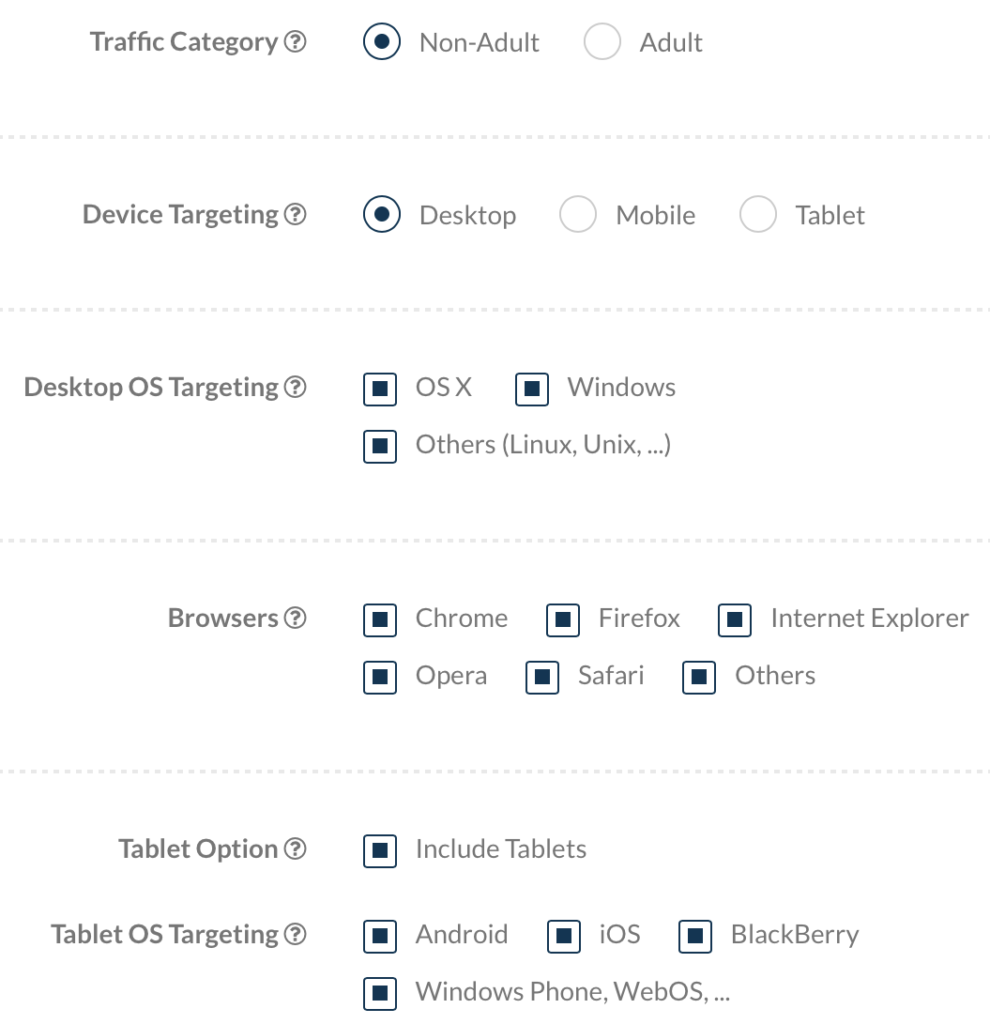Viewport: 990px width, 1024px height.
Task: Toggle Firefox browser targeting
Action: [x=563, y=620]
